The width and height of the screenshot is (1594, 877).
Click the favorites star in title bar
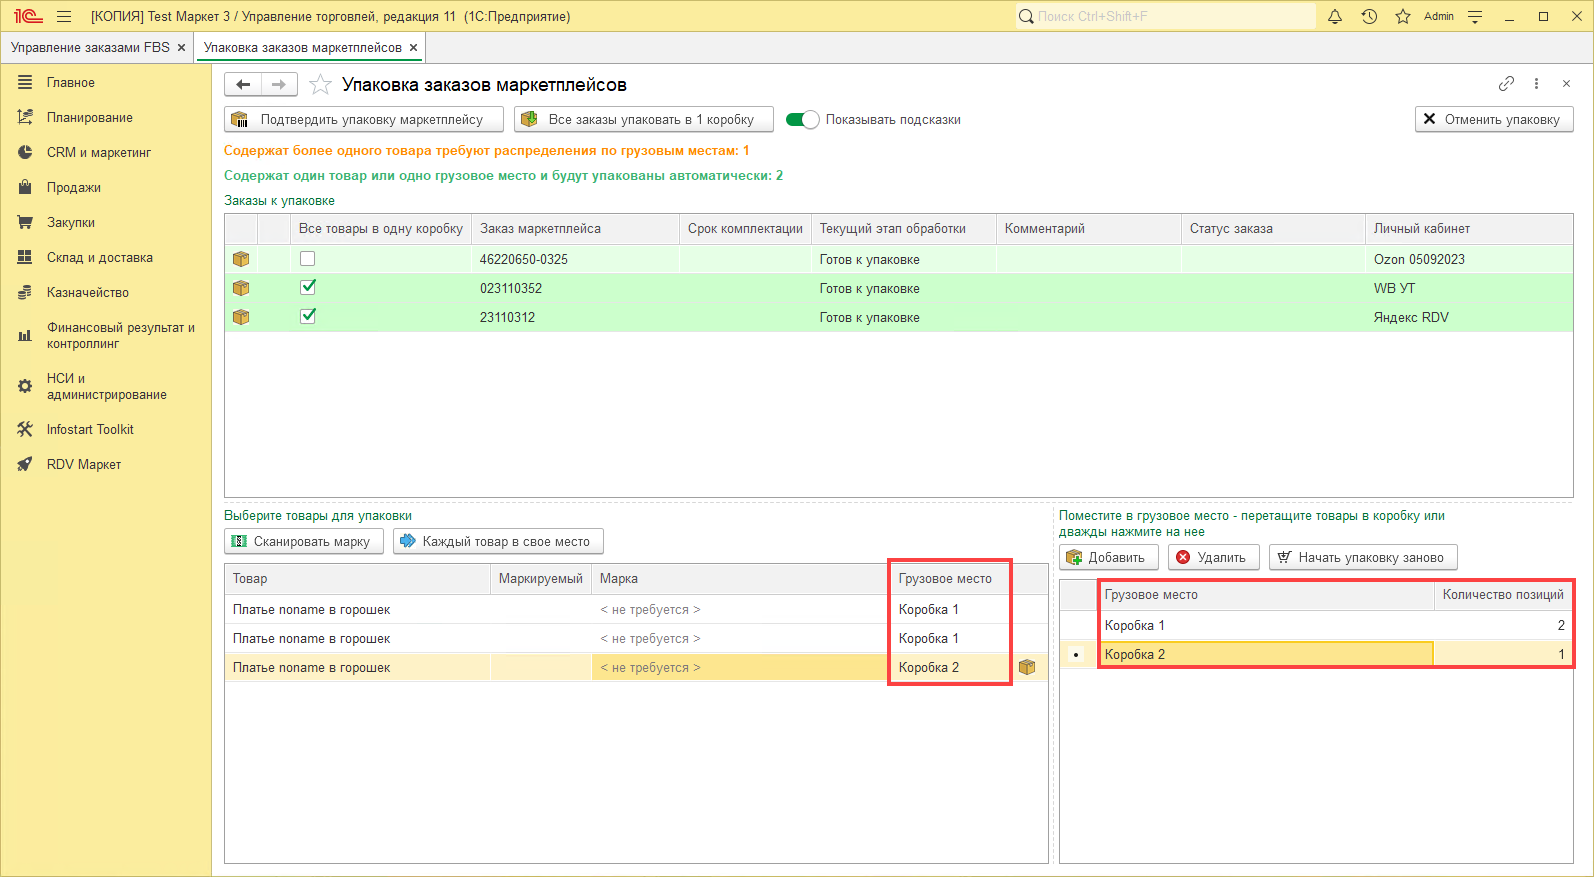tap(1403, 16)
